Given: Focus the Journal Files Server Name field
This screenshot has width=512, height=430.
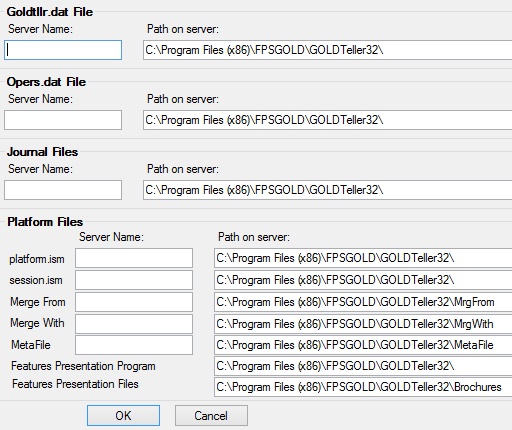Looking at the screenshot, I should coord(63,190).
